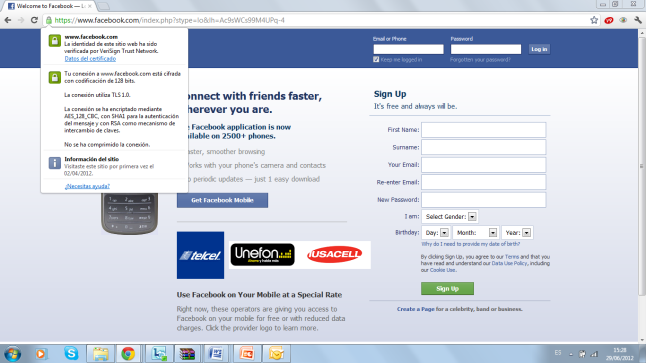This screenshot has width=646, height=363.
Task: Reload the page with the refresh icon
Action: [x=34, y=20]
